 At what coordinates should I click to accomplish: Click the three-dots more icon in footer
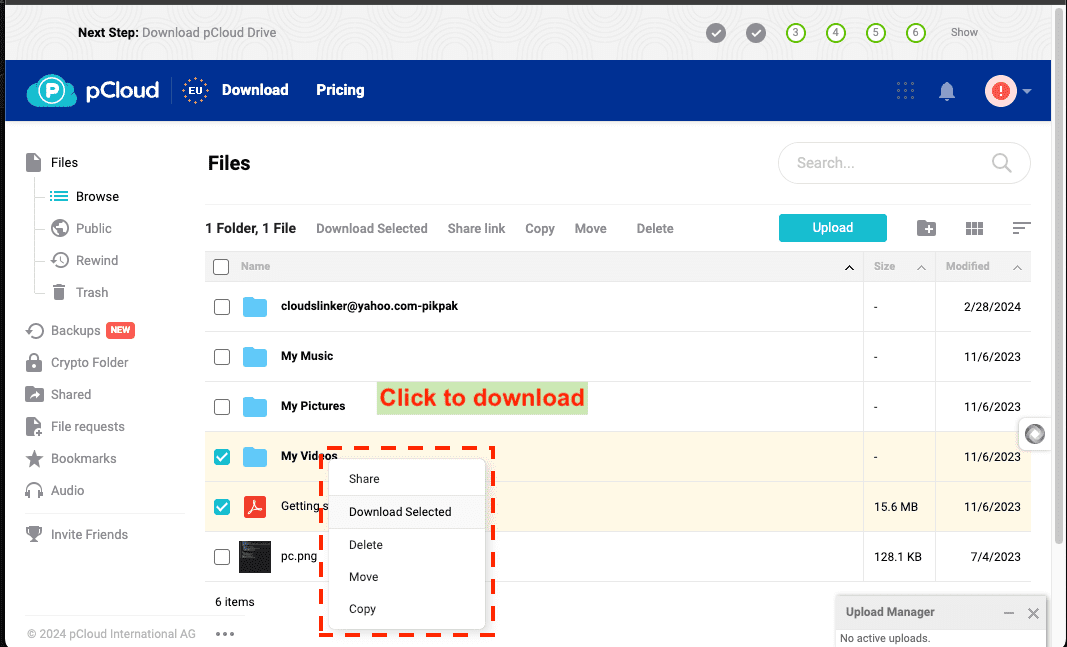[x=225, y=634]
